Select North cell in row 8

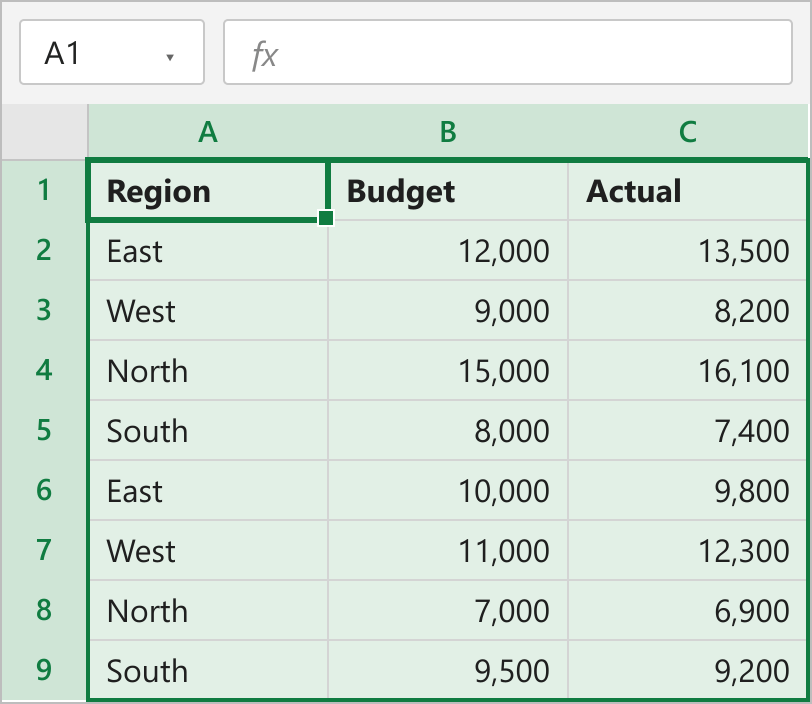[x=209, y=610]
